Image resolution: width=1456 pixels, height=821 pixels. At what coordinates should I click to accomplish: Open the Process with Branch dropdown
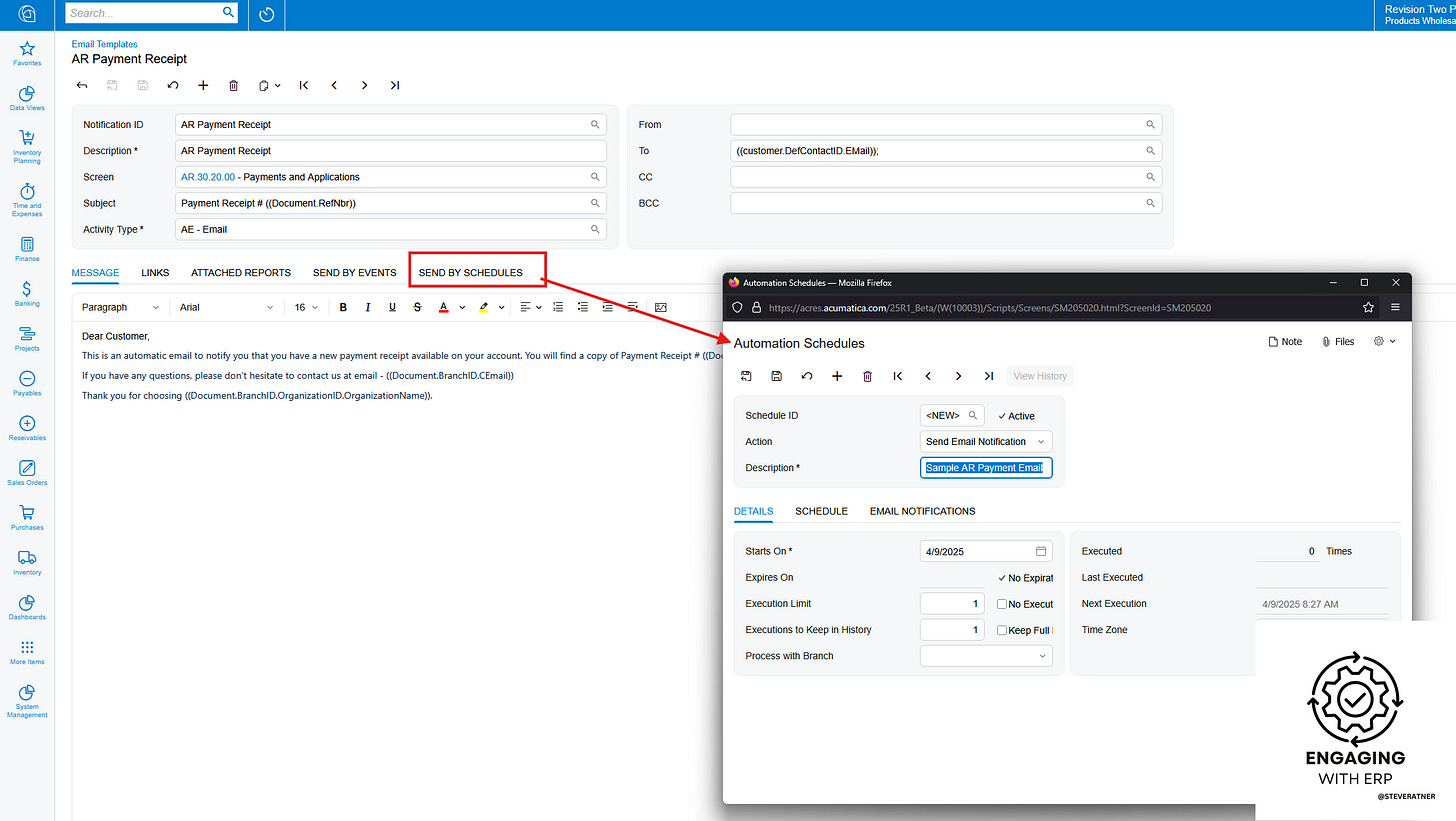(986, 656)
